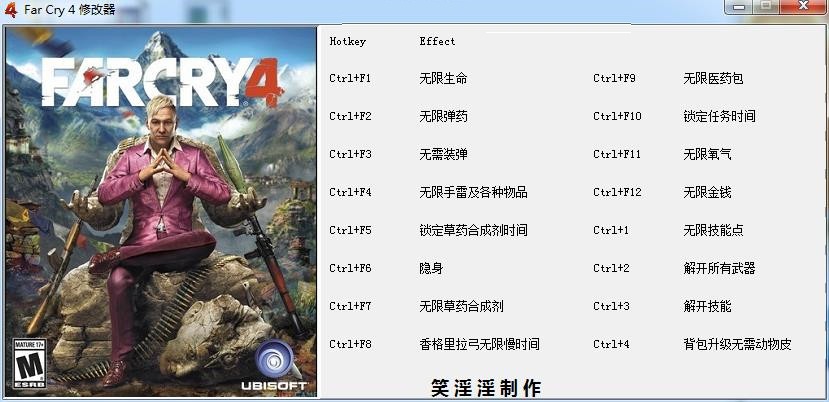This screenshot has width=829, height=402.
Task: Select the 隐身 stealth entry
Action: [431, 269]
